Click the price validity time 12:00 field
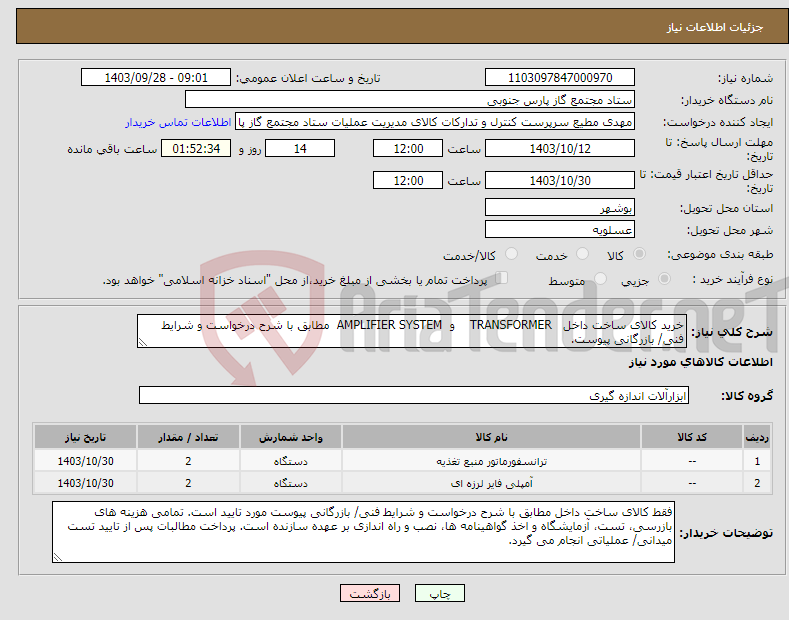This screenshot has width=789, height=620. pyautogui.click(x=408, y=180)
